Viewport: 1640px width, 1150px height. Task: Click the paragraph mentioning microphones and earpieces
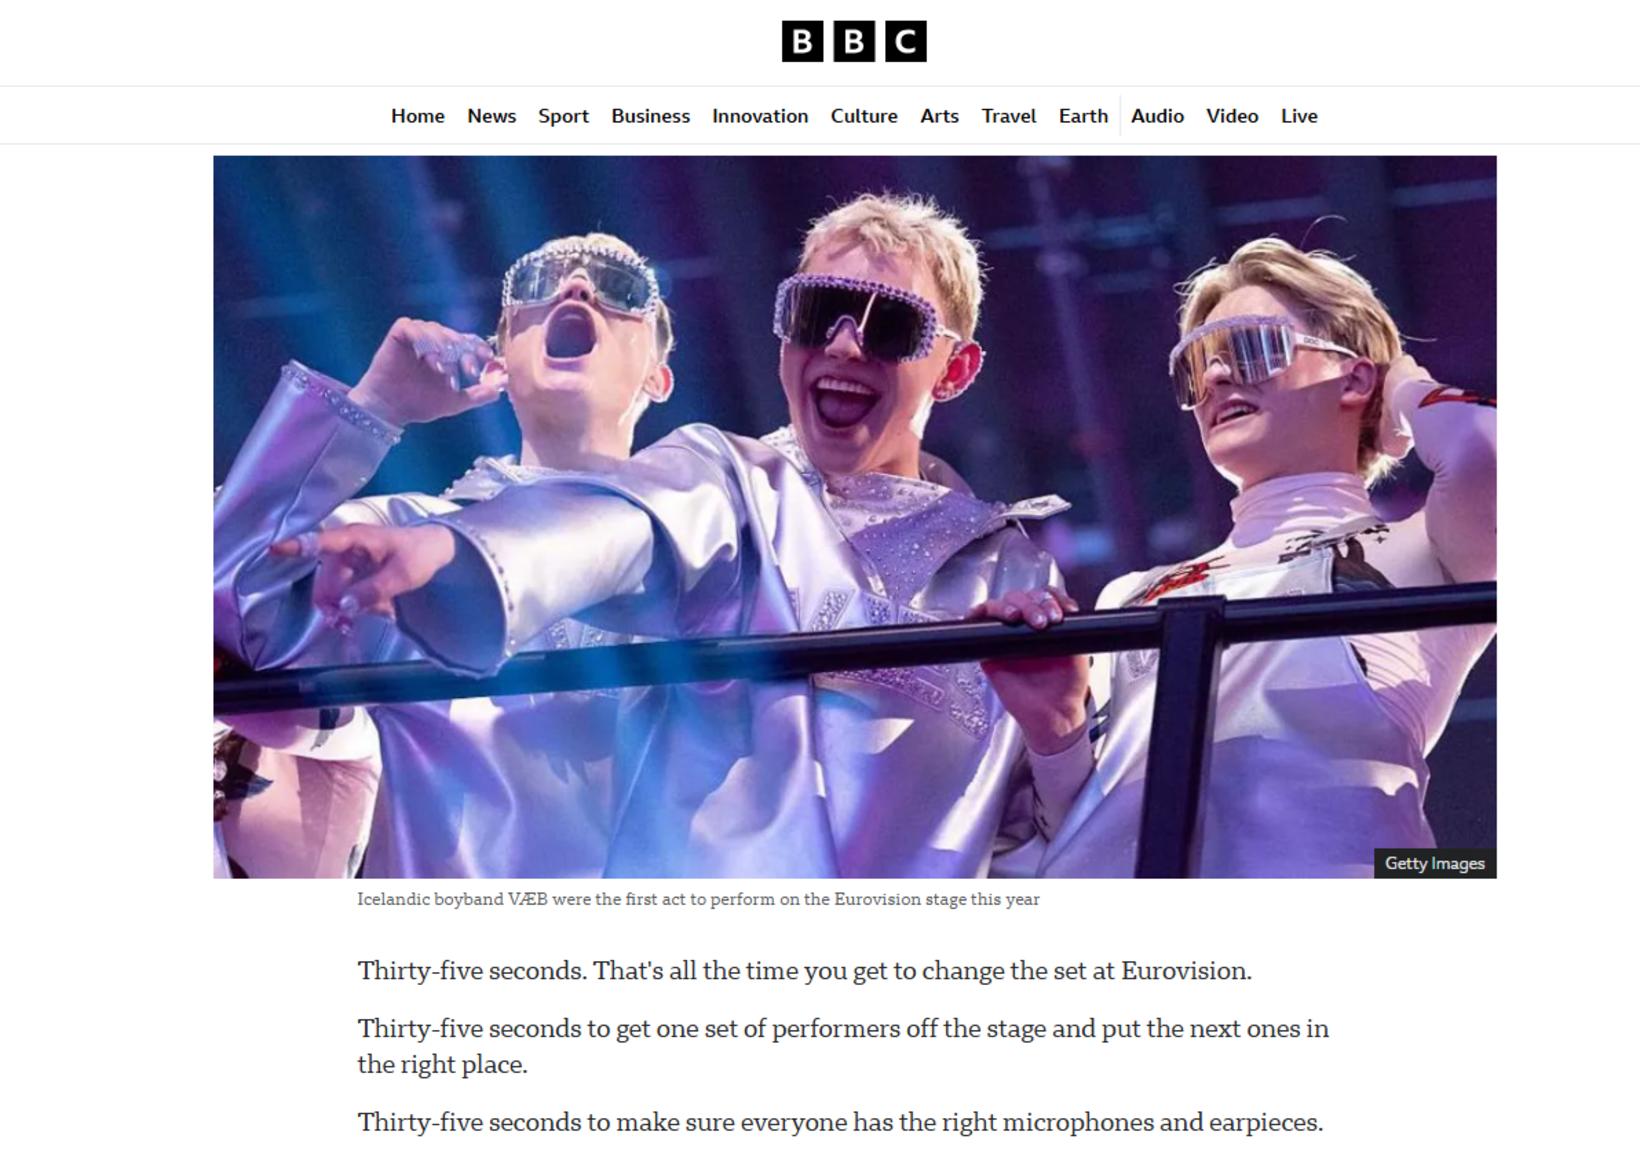[840, 1122]
